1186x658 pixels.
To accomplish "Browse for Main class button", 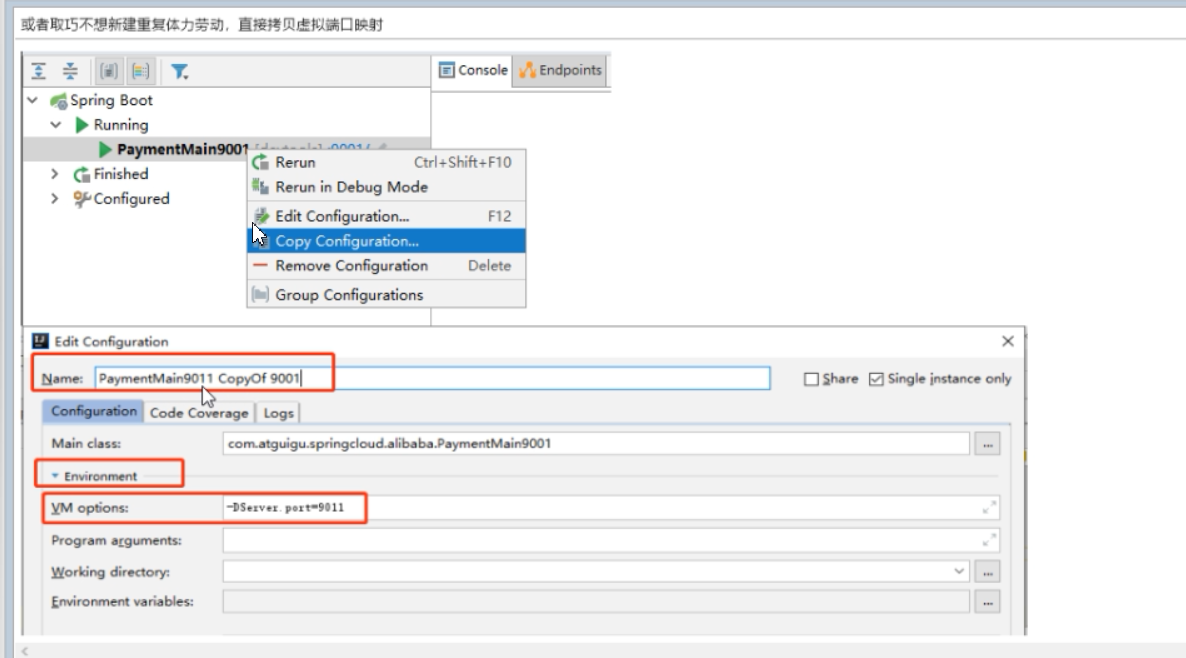I will 987,444.
